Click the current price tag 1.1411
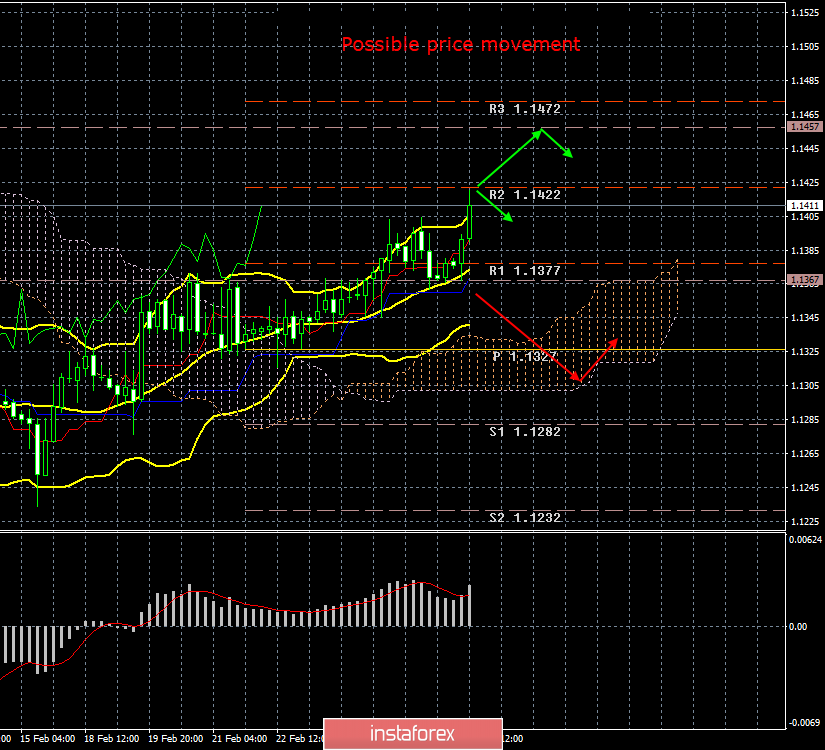825x750 pixels. coord(804,205)
